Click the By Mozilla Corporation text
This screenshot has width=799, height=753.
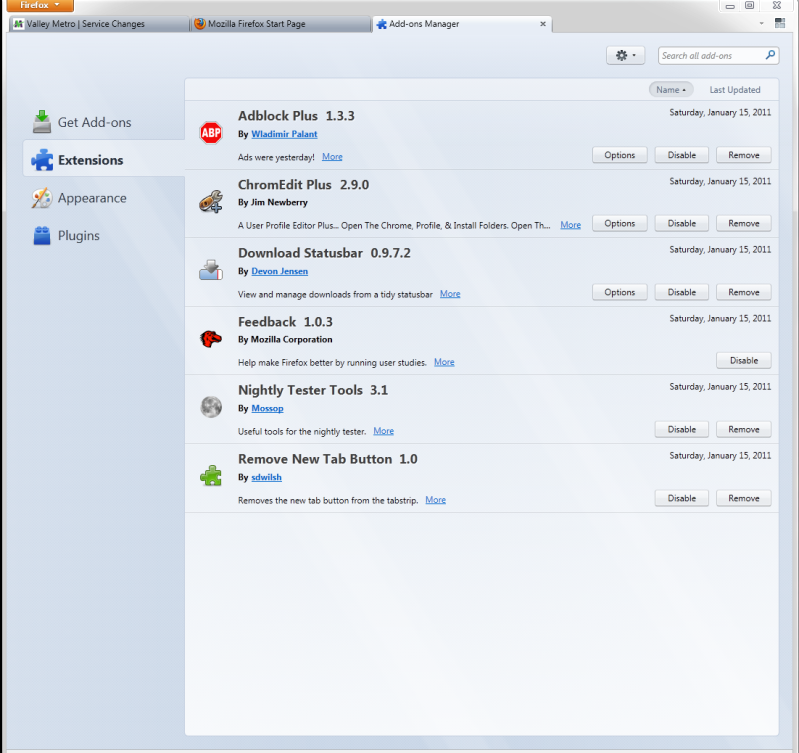[285, 339]
